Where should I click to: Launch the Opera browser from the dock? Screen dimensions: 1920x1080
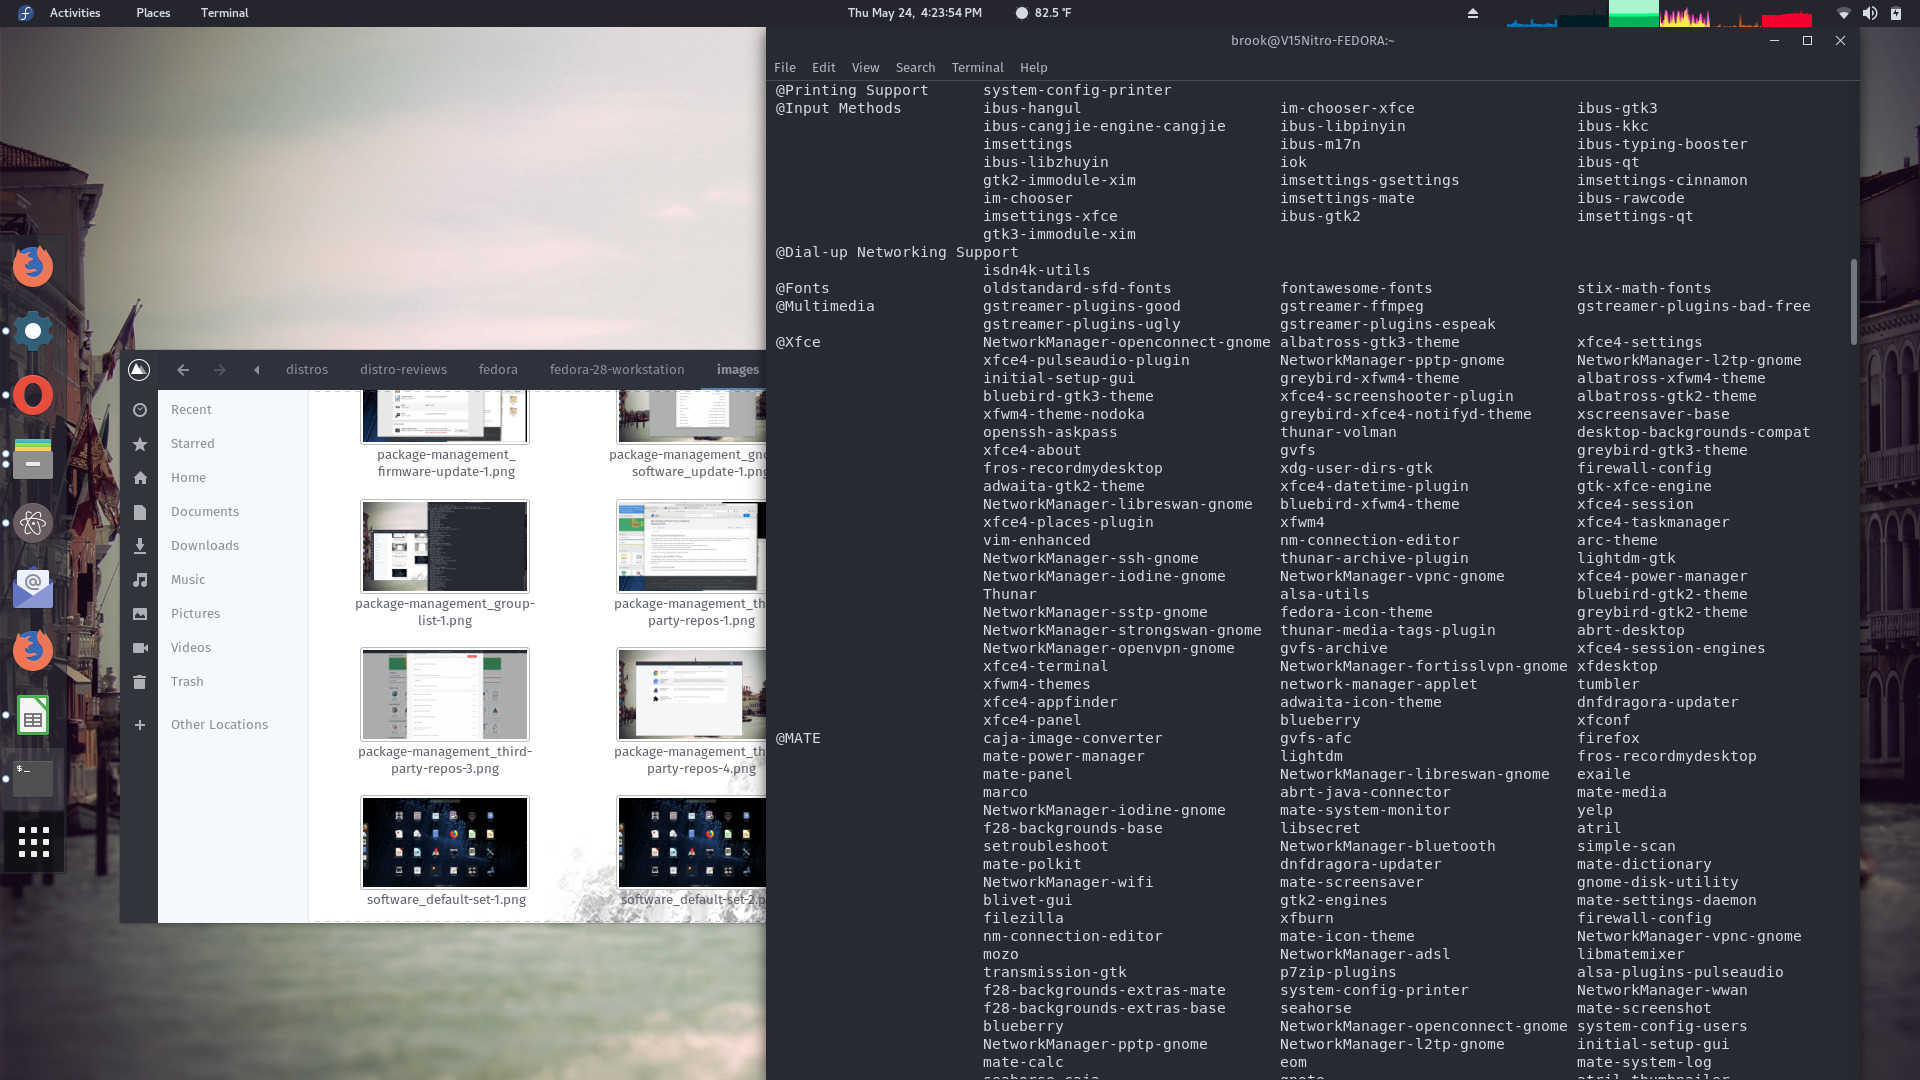(x=33, y=395)
